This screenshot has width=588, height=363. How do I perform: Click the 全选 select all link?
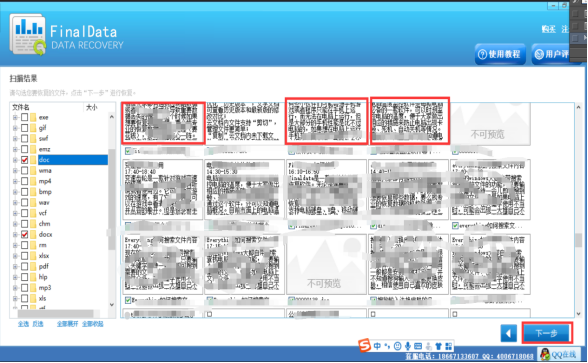23,324
